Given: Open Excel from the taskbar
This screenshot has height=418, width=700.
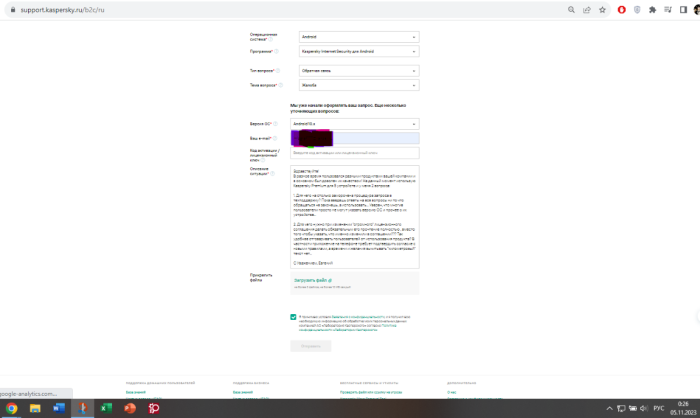Looking at the screenshot, I should click(x=106, y=408).
